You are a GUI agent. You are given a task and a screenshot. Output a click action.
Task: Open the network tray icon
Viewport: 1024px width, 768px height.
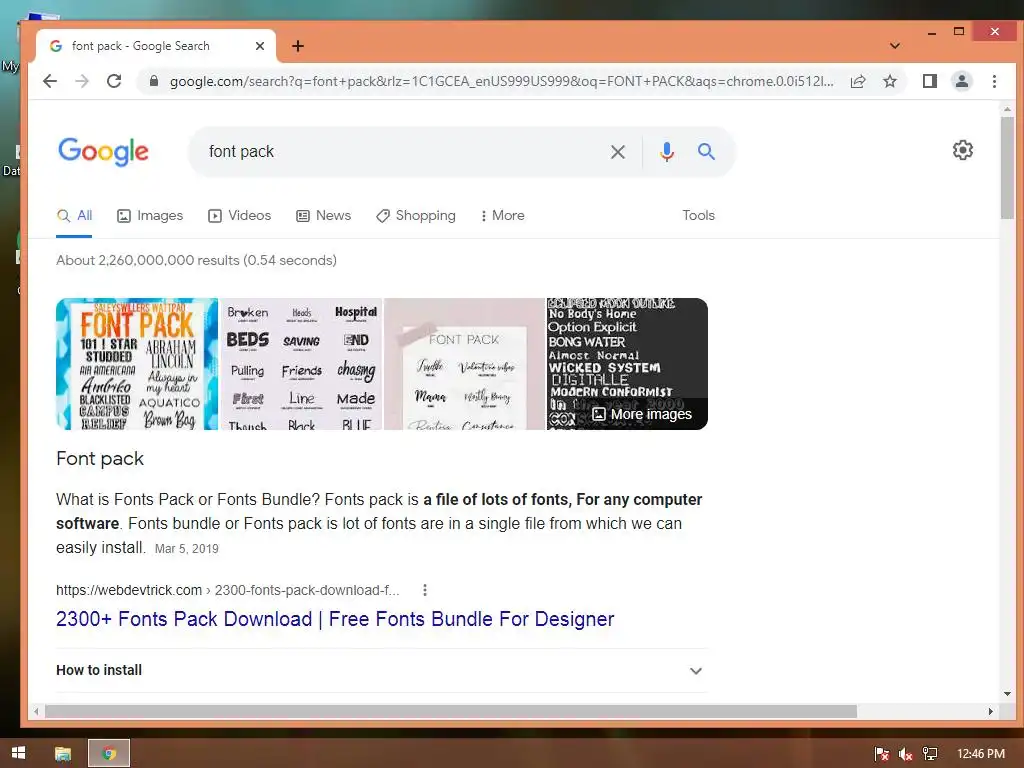(930, 754)
